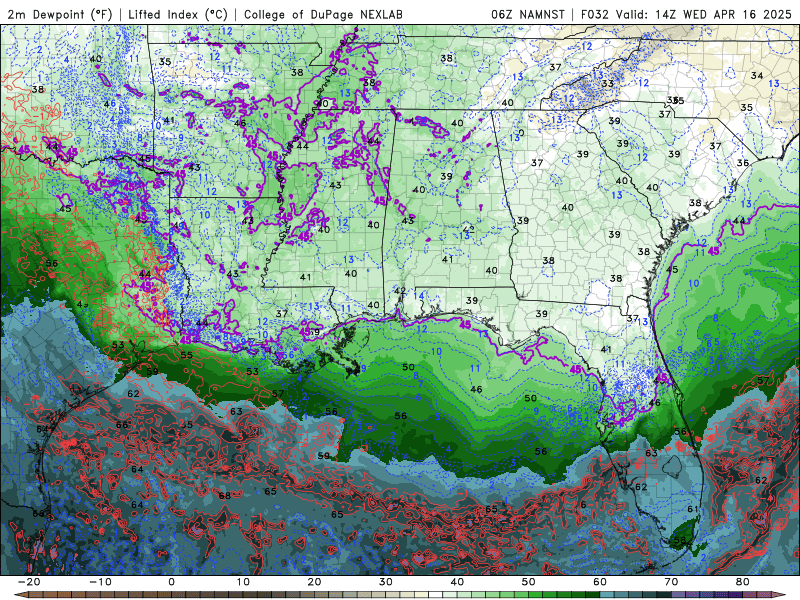Viewport: 800px width, 600px height.
Task: Click the "F032" forecast hour text
Action: pyautogui.click(x=595, y=15)
